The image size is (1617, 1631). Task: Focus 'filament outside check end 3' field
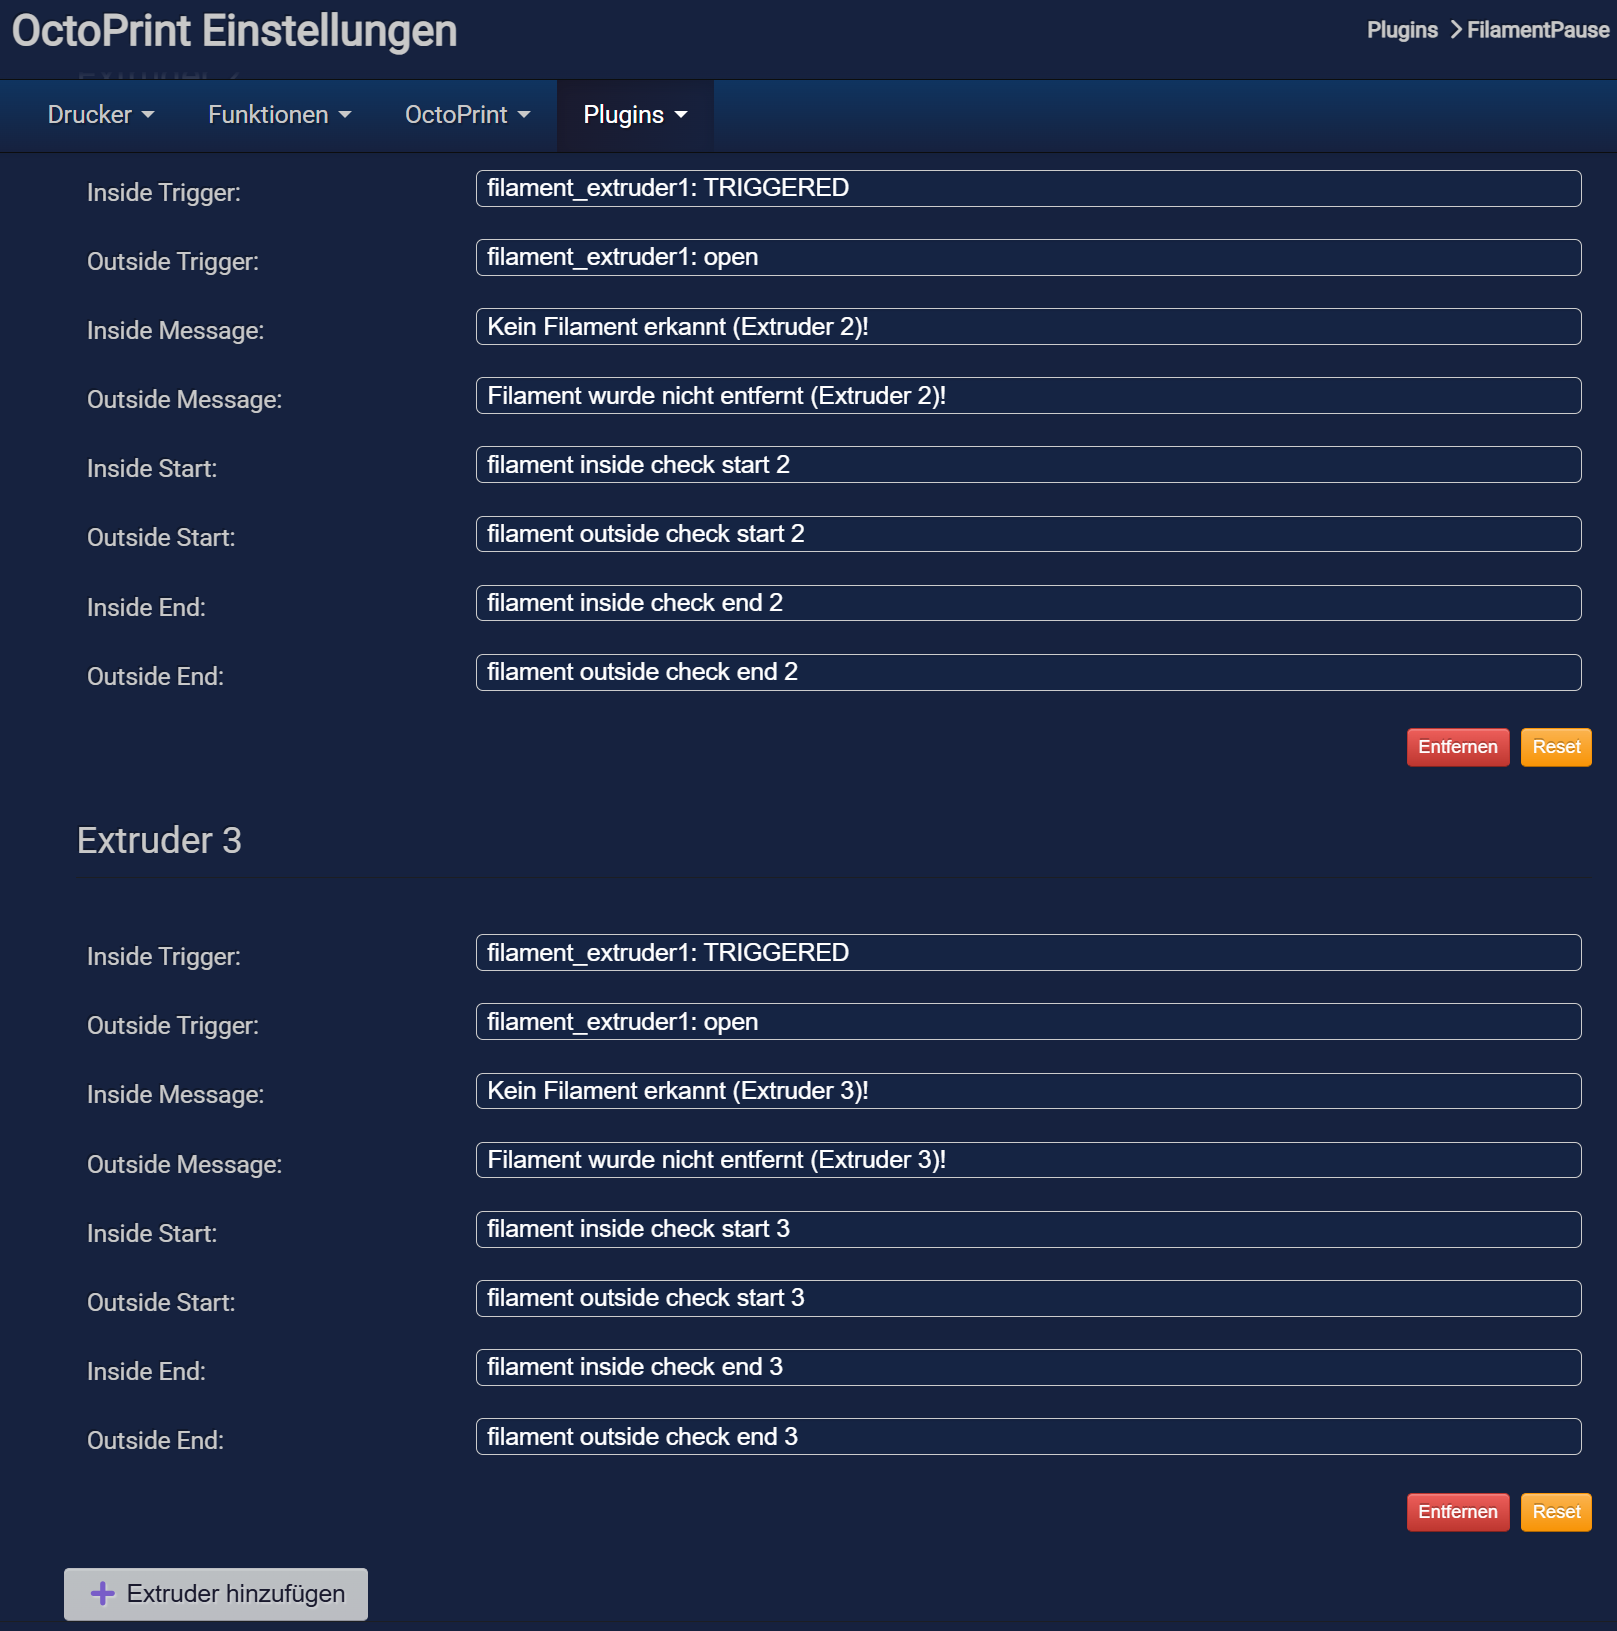coord(1028,1437)
